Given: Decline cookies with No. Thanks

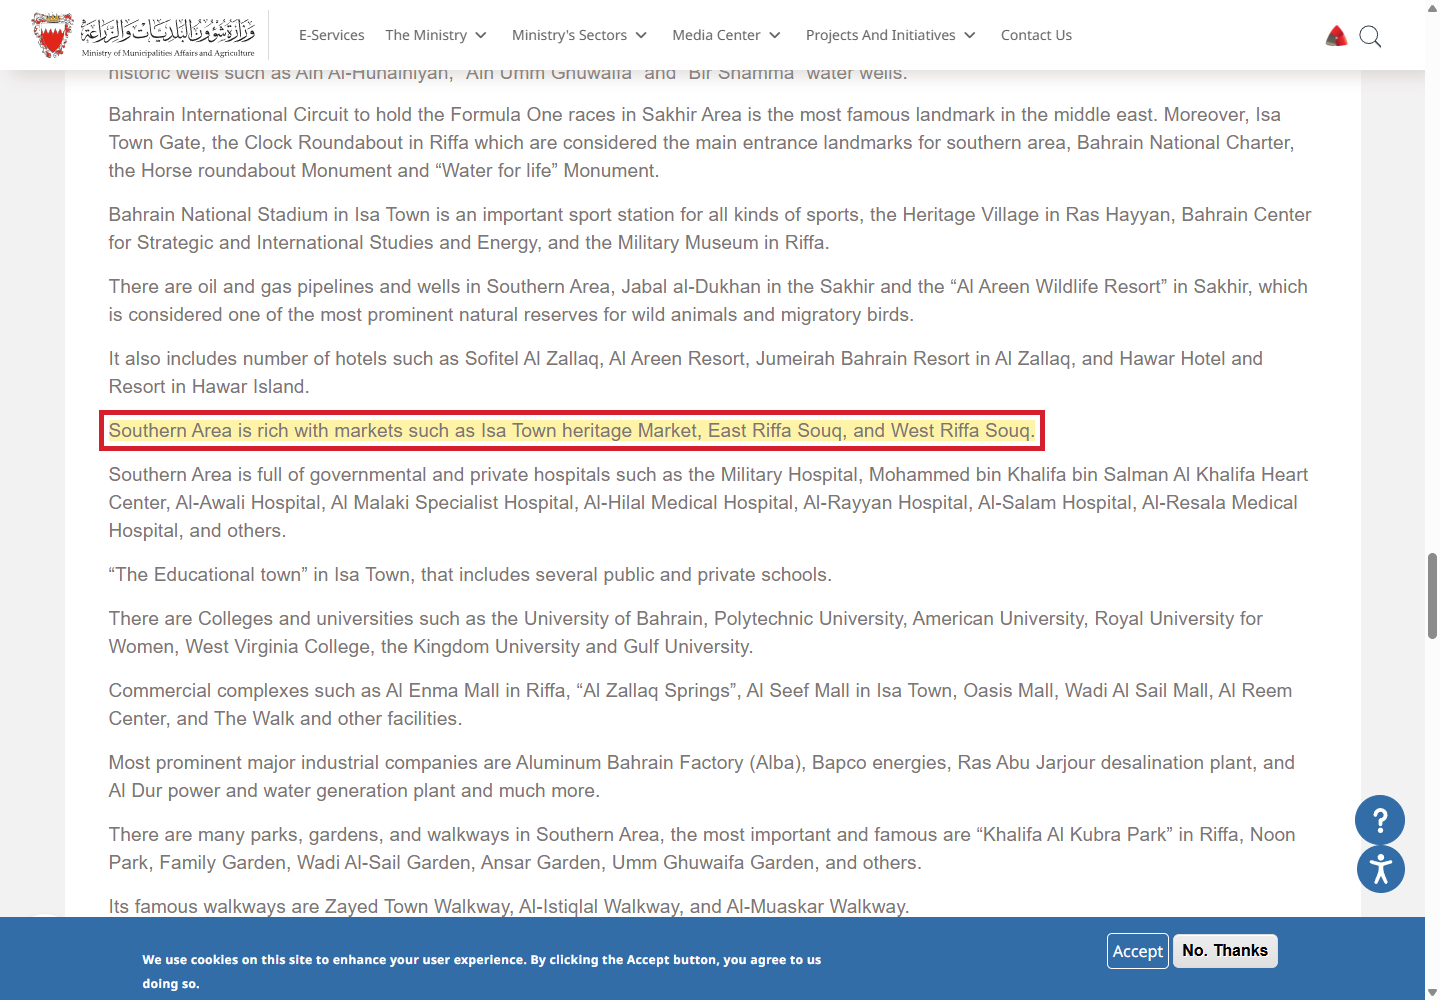Looking at the screenshot, I should [x=1225, y=950].
